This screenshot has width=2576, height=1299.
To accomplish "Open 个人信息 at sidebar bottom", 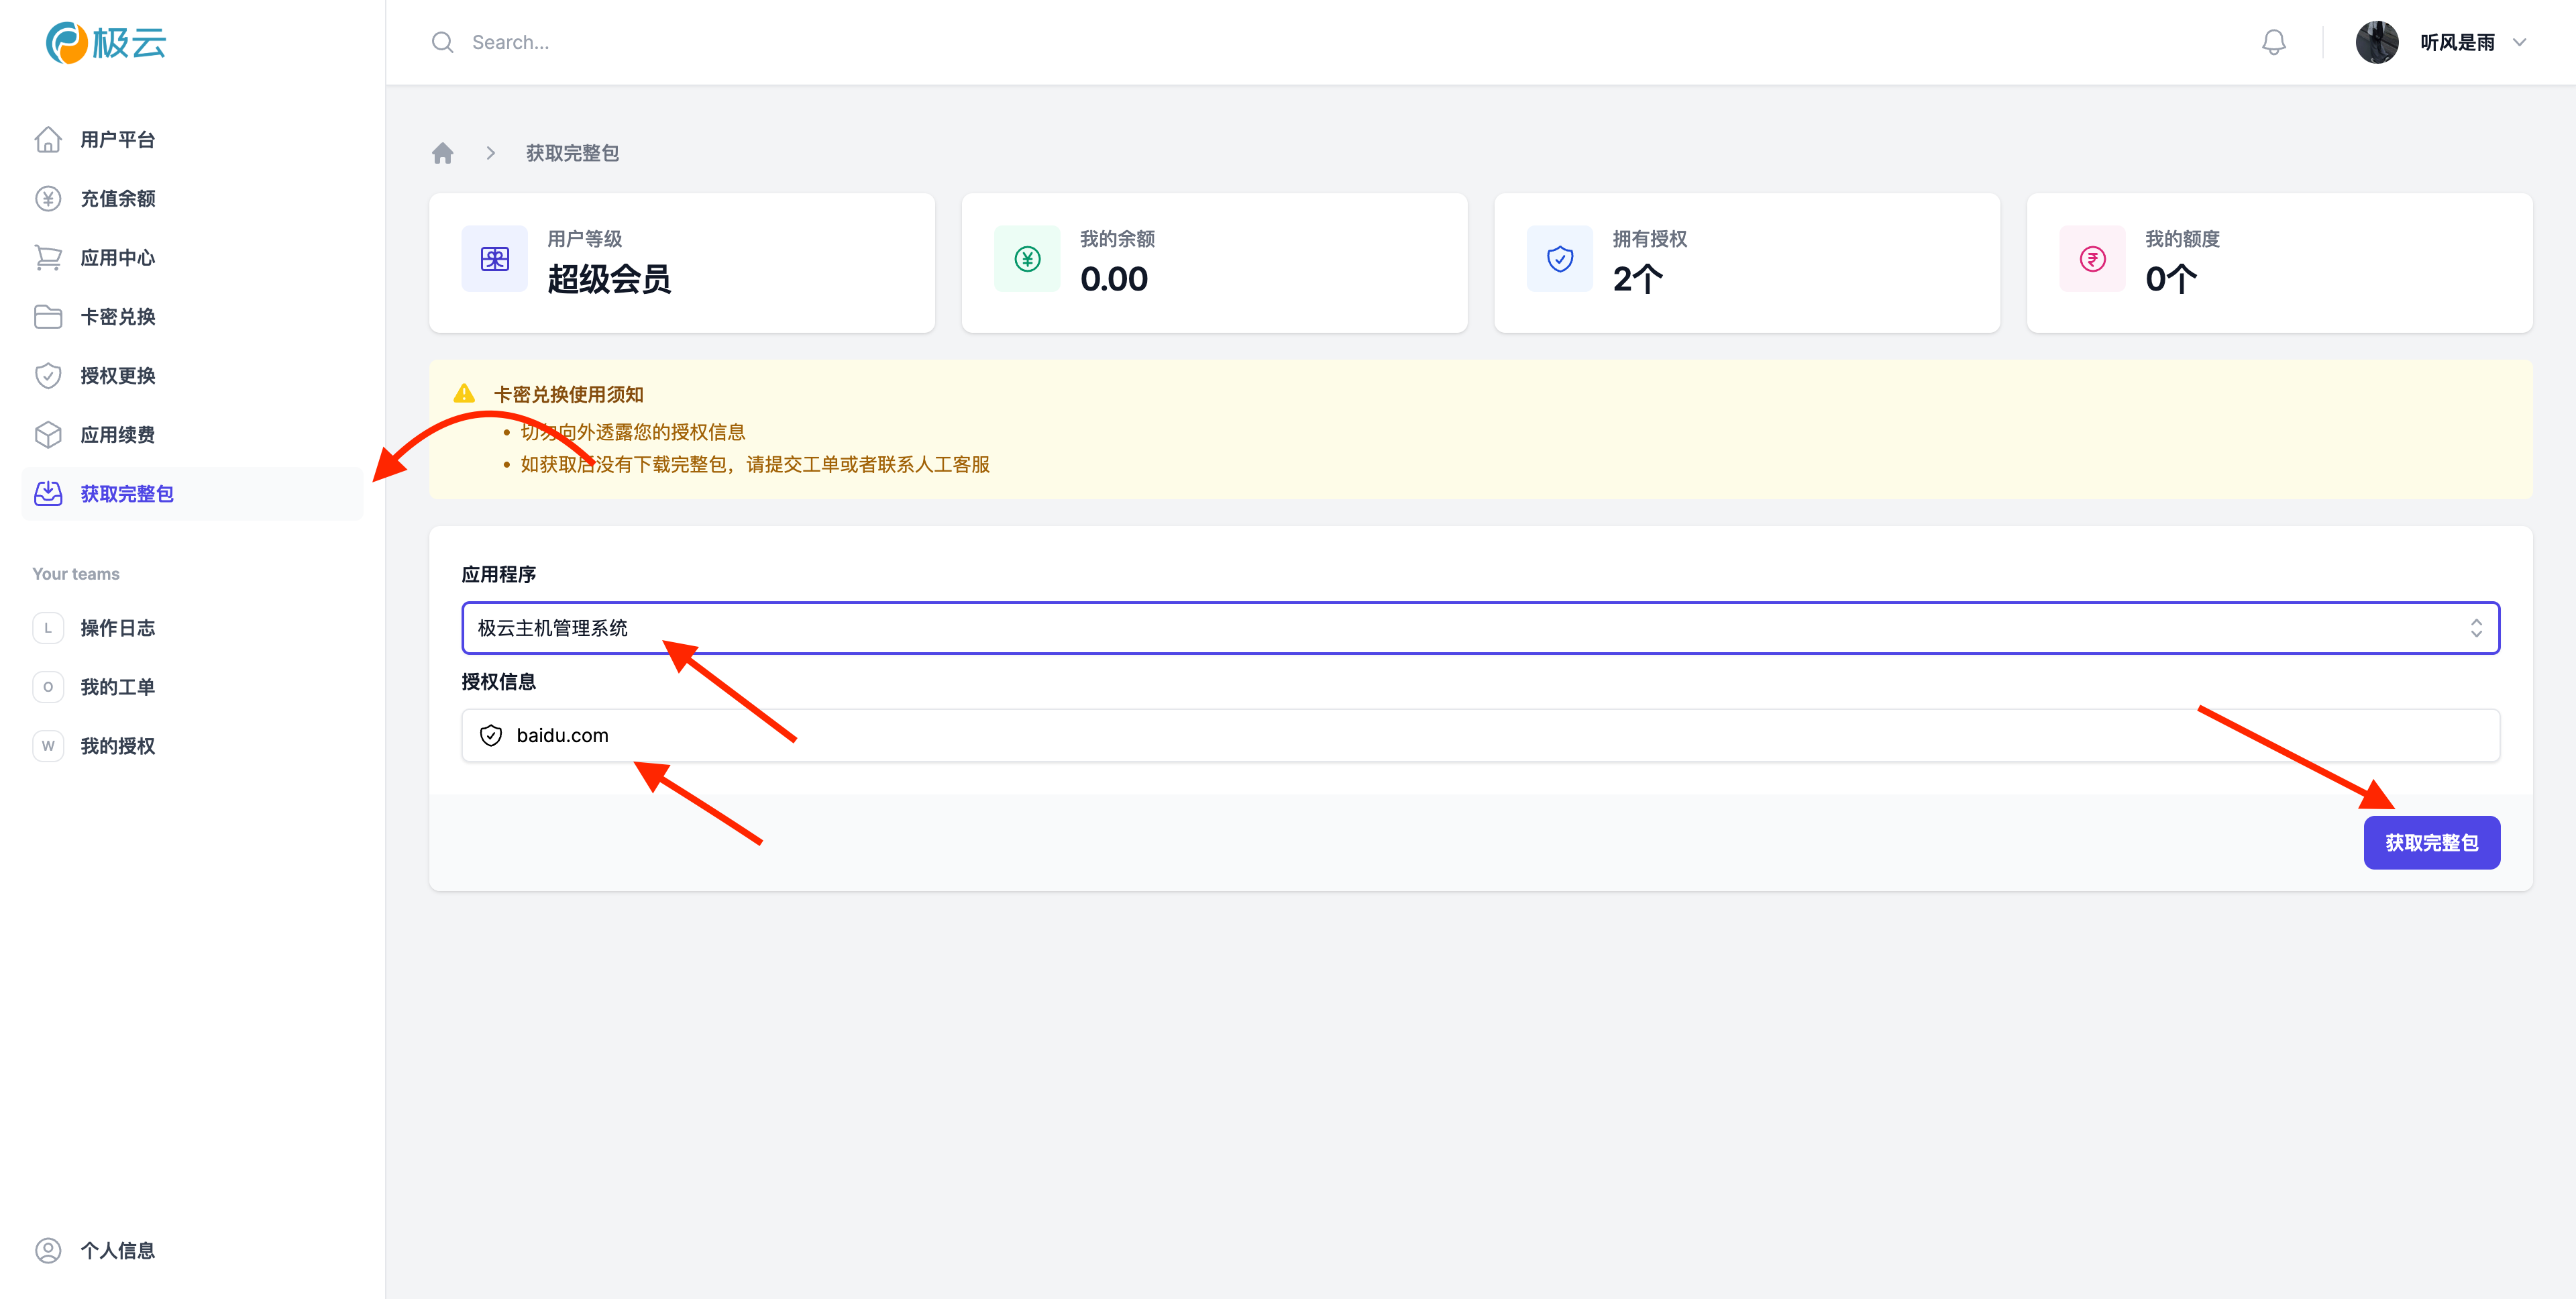I will [x=117, y=1250].
